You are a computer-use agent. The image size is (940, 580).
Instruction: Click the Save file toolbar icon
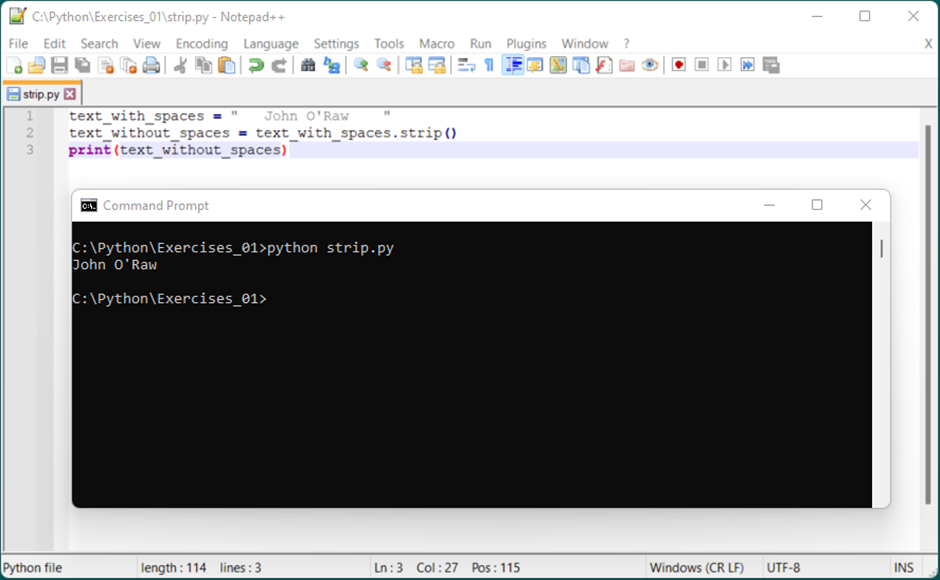pyautogui.click(x=59, y=65)
